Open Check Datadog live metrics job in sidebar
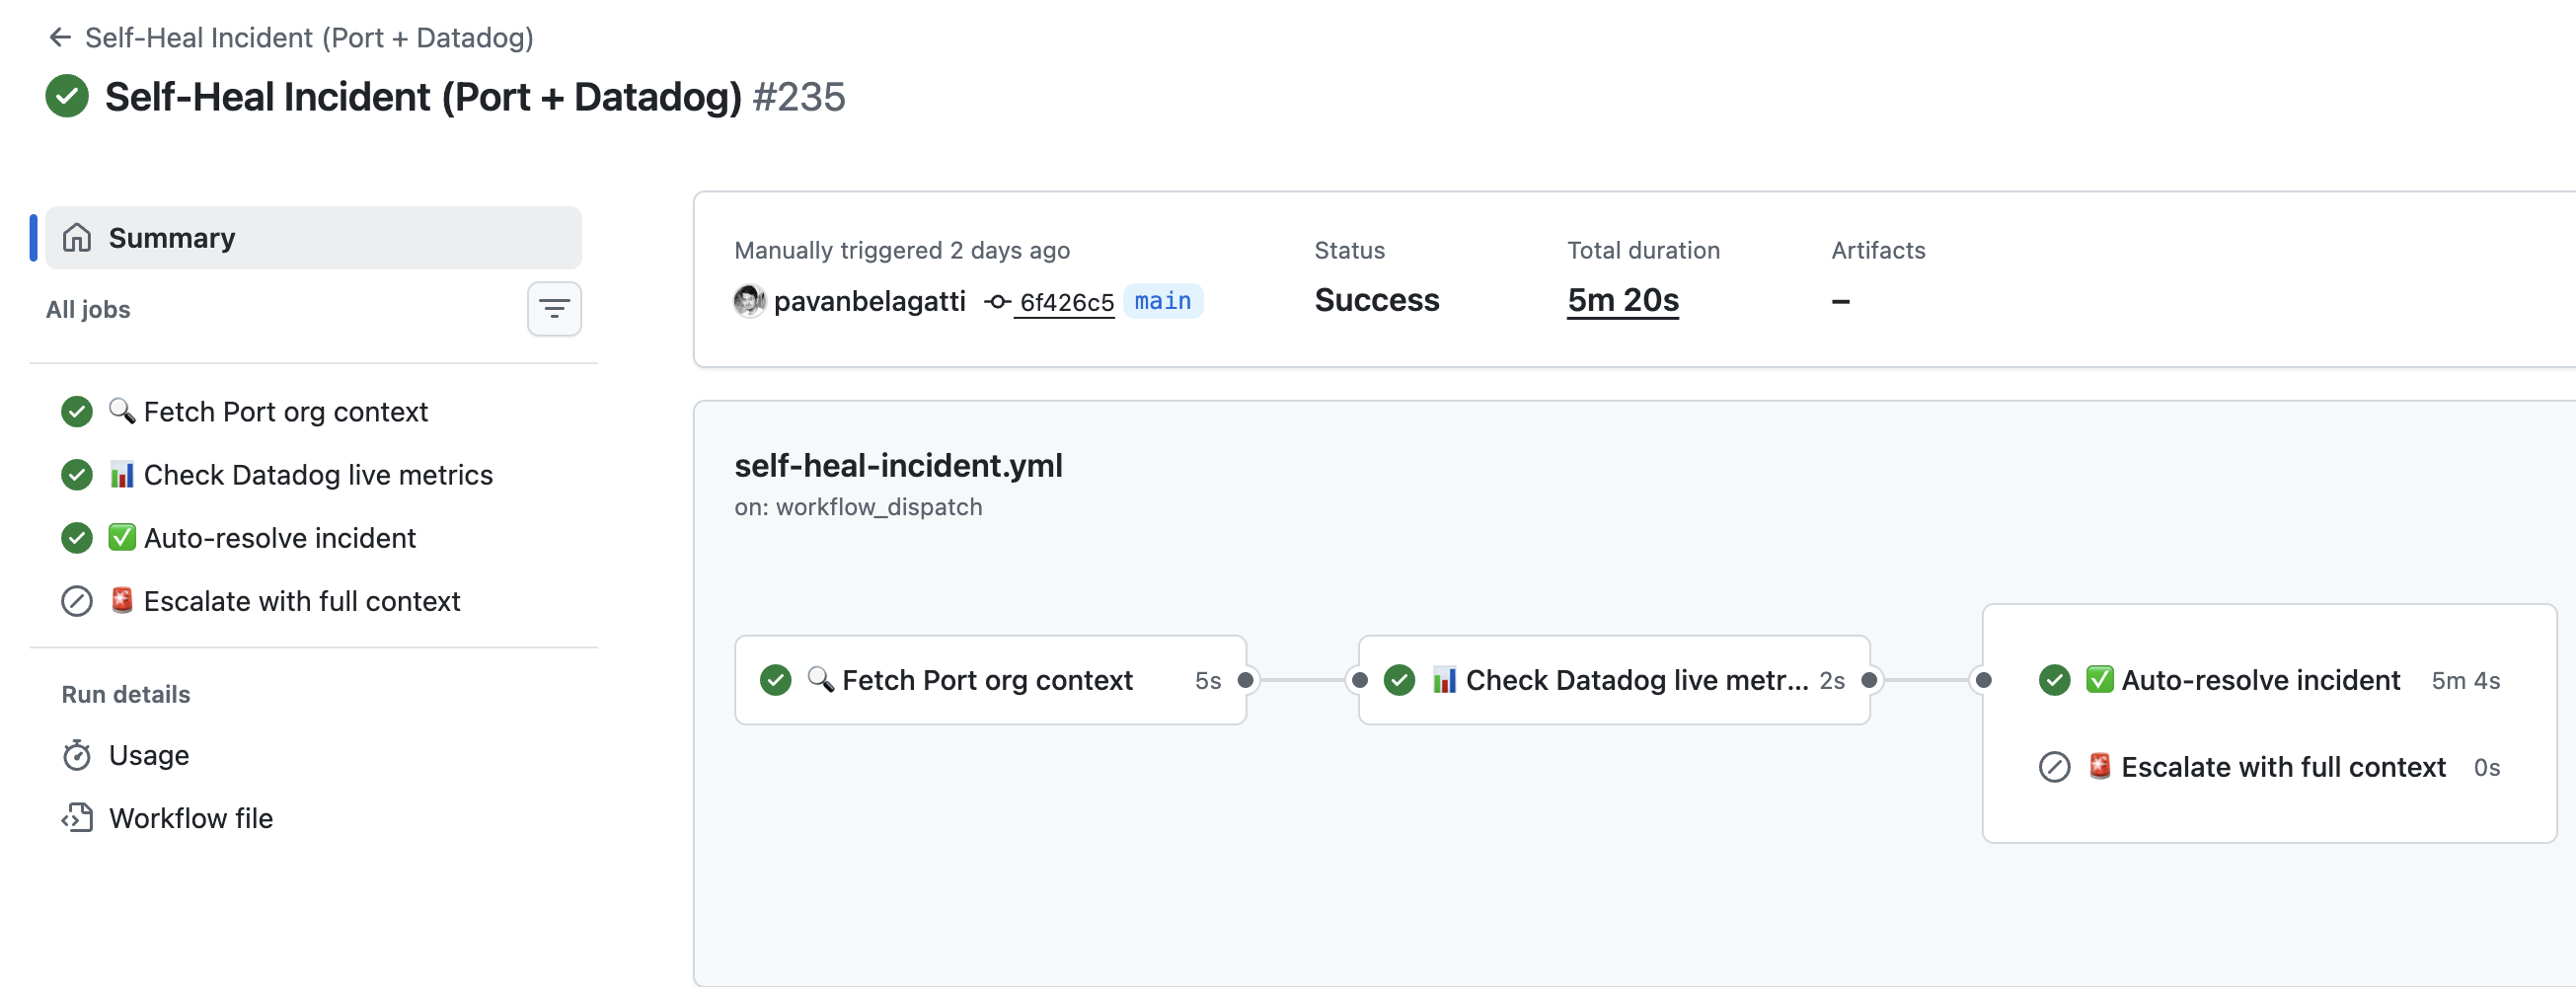 tap(313, 474)
